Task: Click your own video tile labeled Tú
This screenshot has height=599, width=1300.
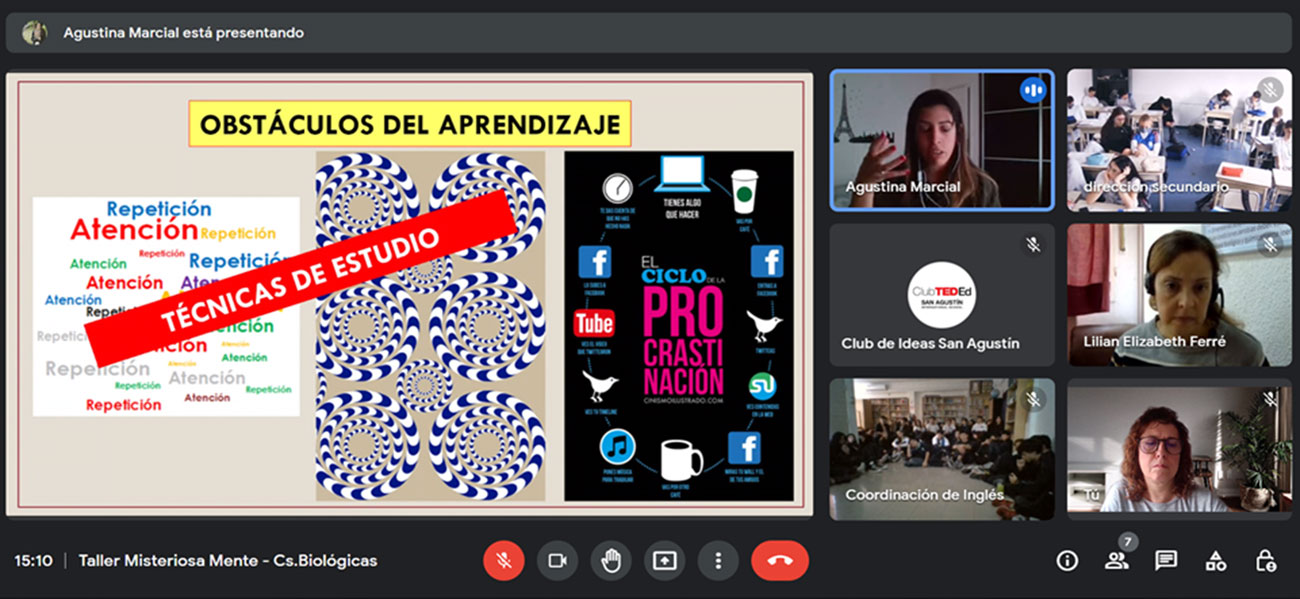Action: tap(1179, 449)
